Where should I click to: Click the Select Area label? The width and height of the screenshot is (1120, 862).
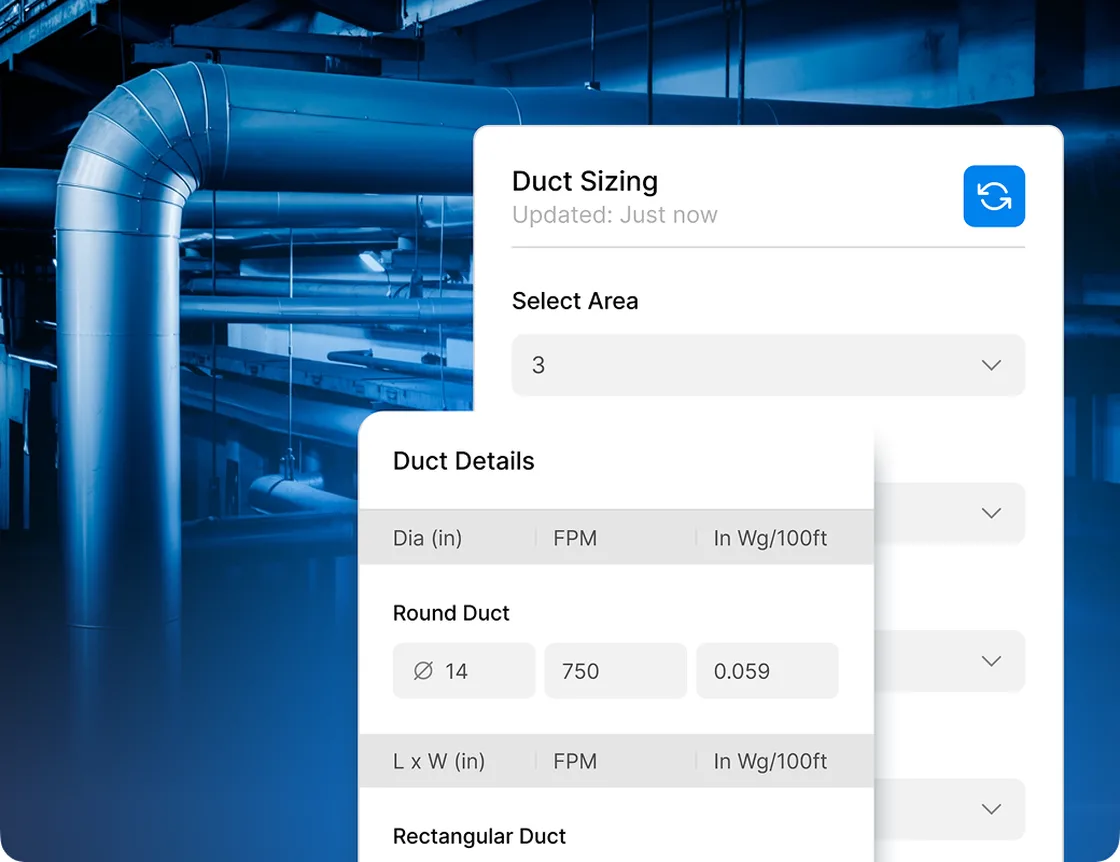pyautogui.click(x=575, y=301)
